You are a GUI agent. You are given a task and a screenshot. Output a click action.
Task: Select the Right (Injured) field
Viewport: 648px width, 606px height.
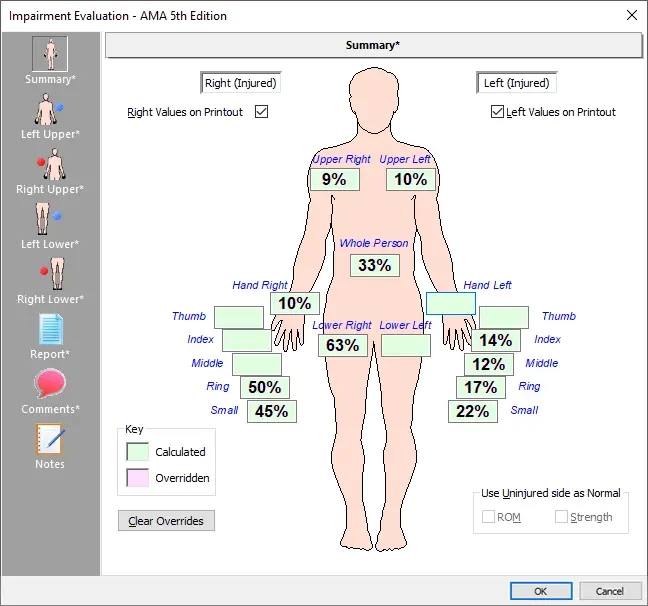click(x=241, y=83)
